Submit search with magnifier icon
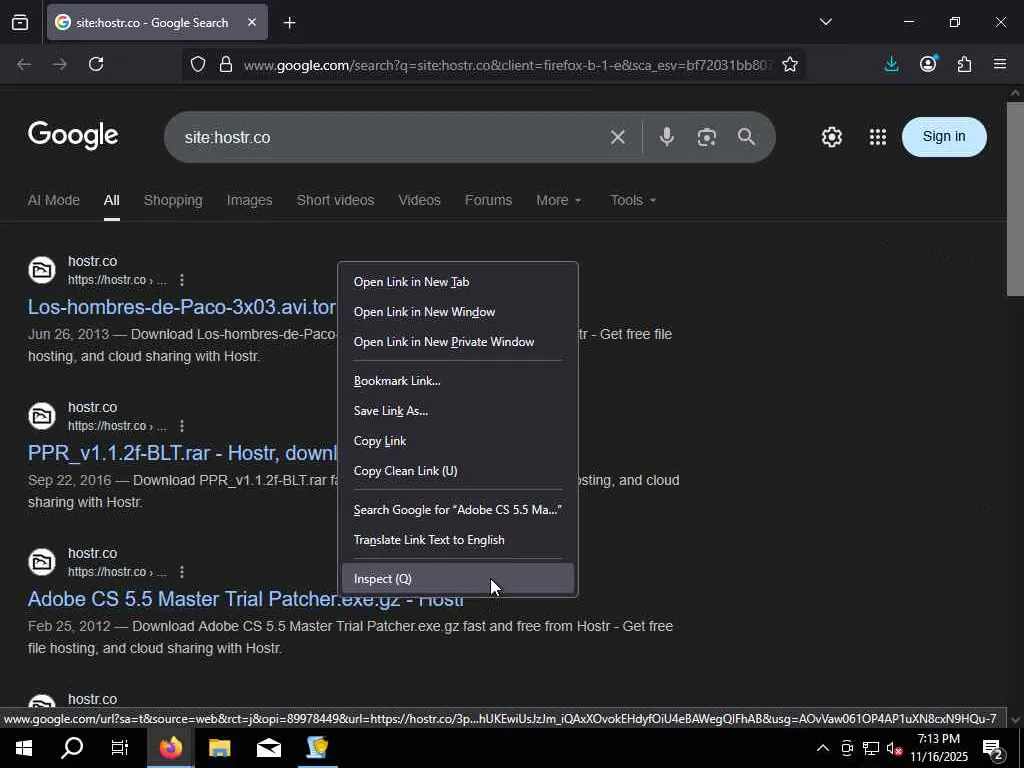The width and height of the screenshot is (1024, 768). click(746, 136)
